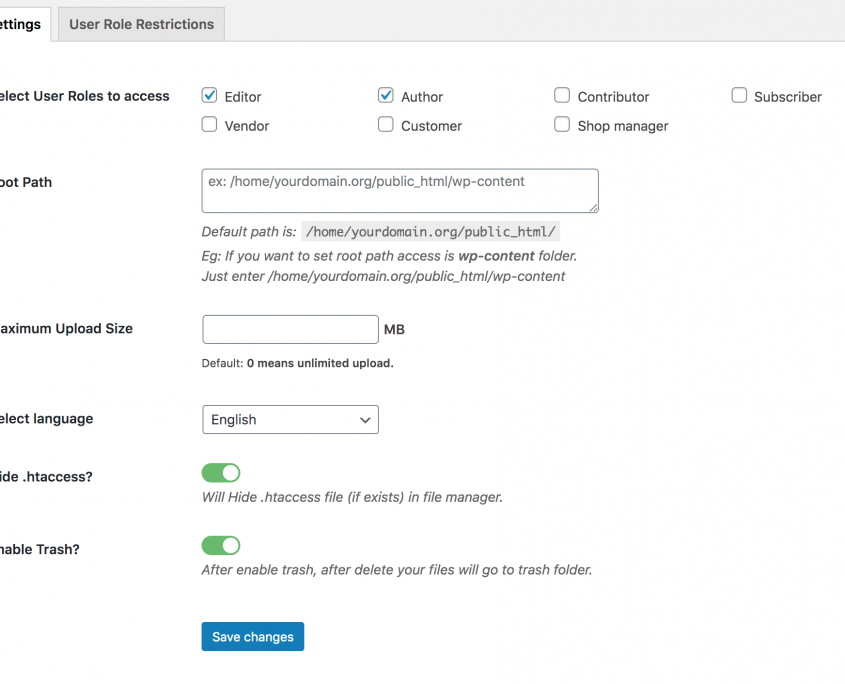Select the Customer role checkbox
845x684 pixels.
[386, 125]
